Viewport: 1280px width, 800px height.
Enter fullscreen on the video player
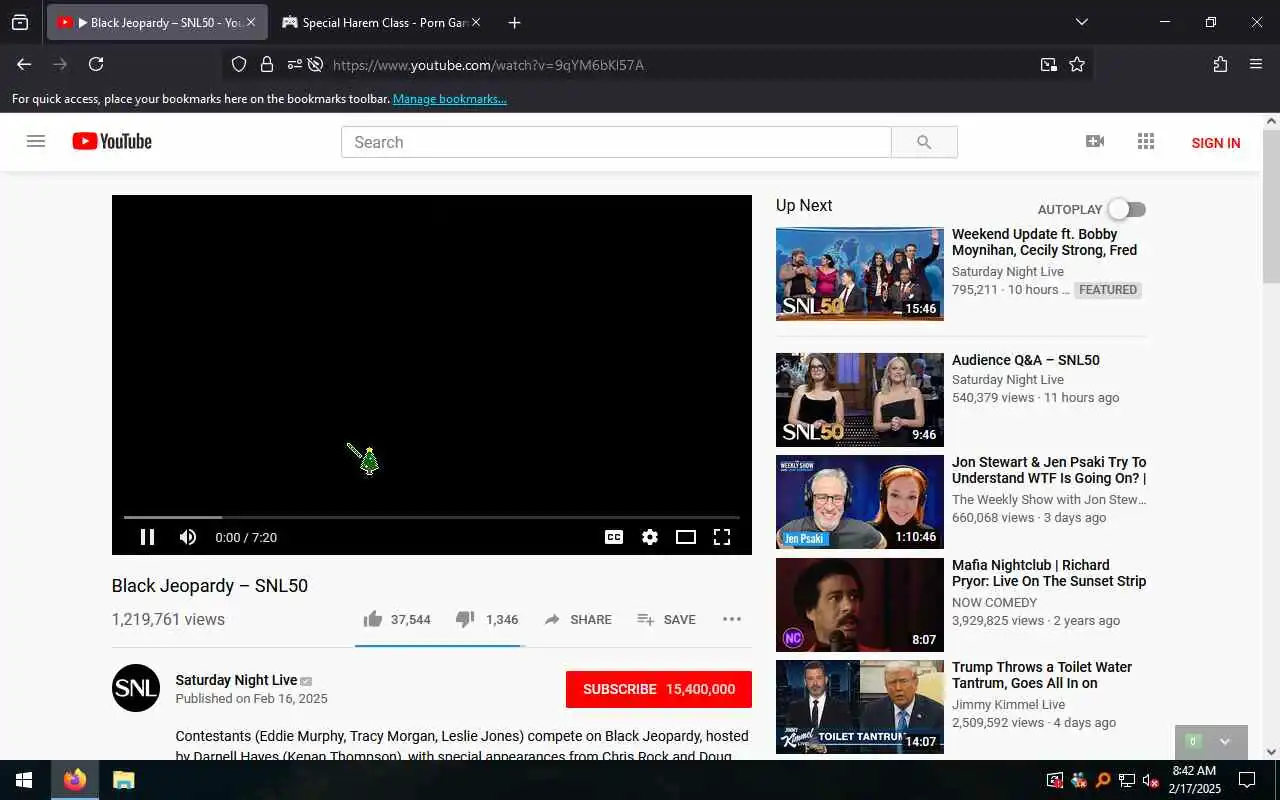722,537
